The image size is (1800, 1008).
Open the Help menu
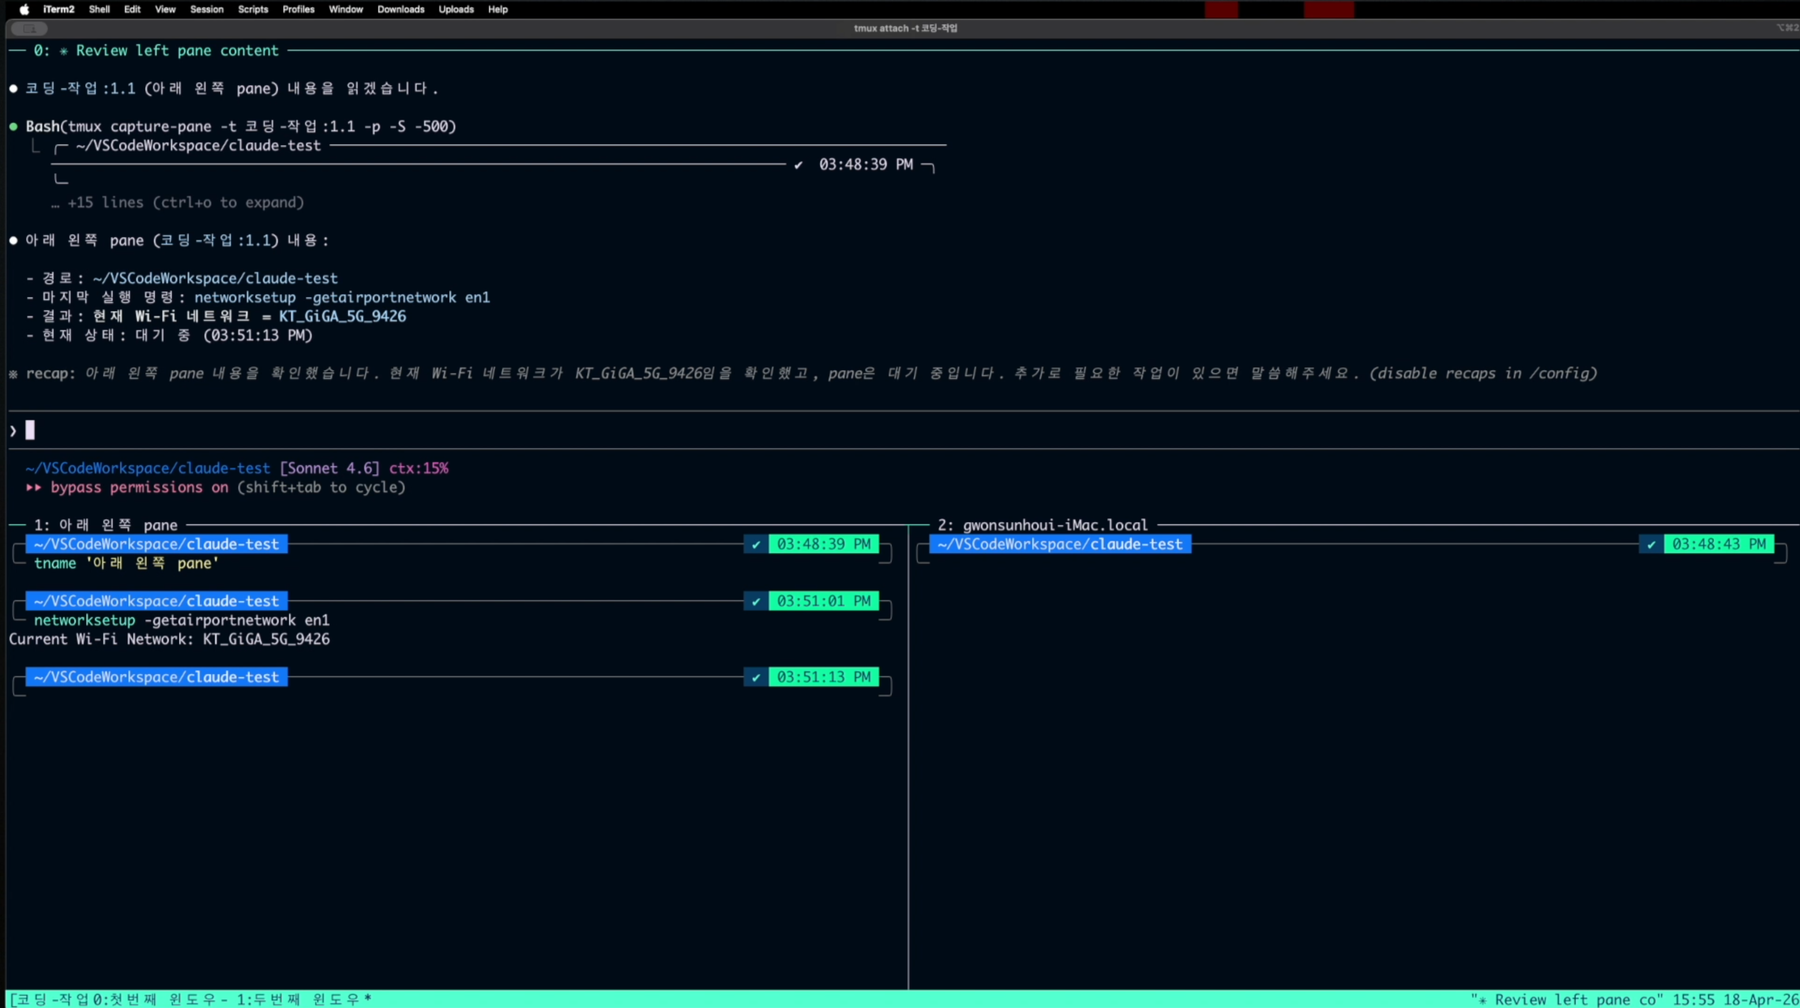pyautogui.click(x=498, y=9)
